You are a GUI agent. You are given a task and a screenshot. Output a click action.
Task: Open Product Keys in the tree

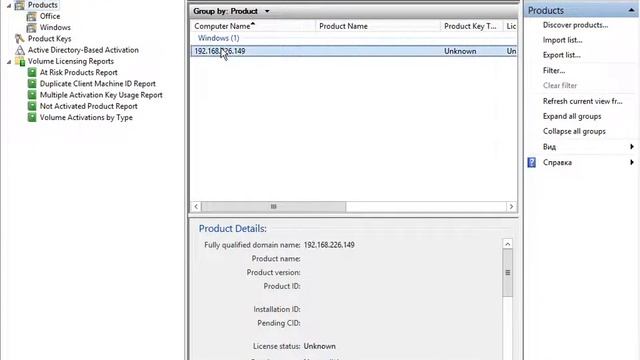click(x=49, y=39)
